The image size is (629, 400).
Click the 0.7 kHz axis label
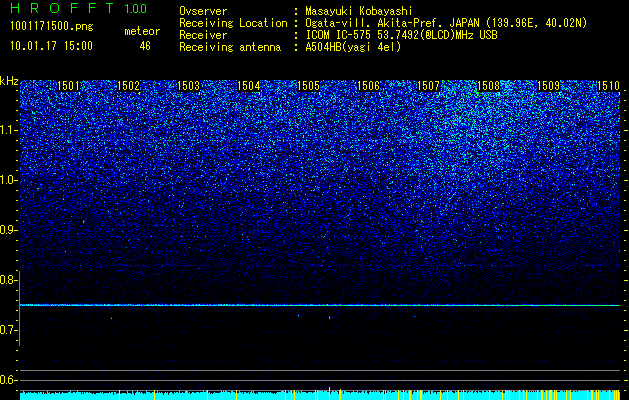[9, 330]
